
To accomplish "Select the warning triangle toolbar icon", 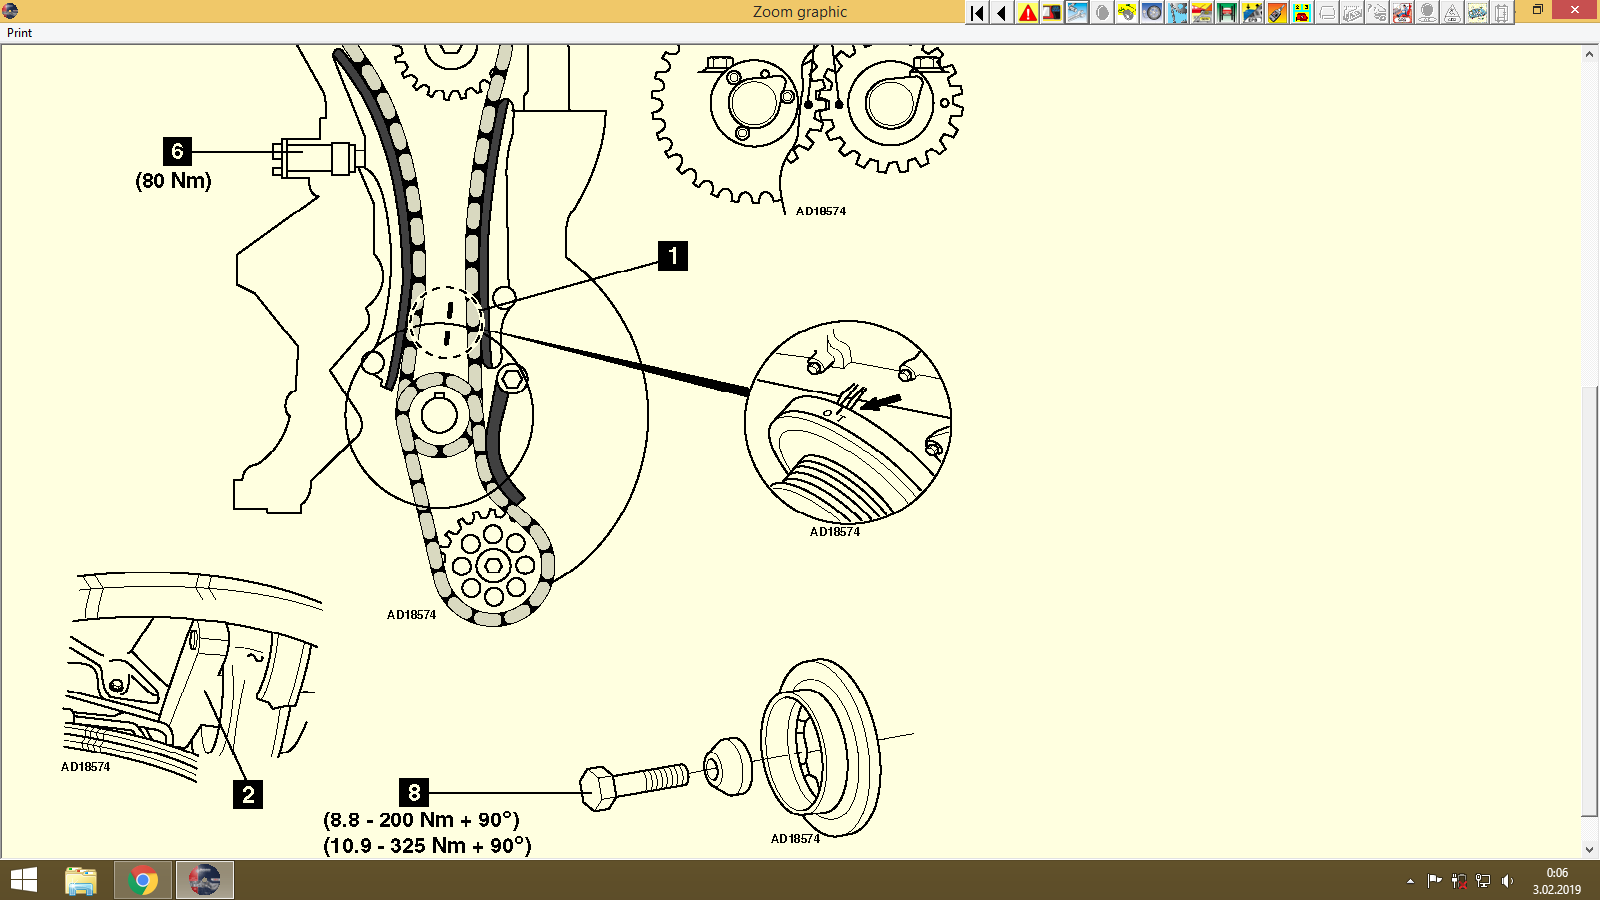I will pyautogui.click(x=1027, y=12).
